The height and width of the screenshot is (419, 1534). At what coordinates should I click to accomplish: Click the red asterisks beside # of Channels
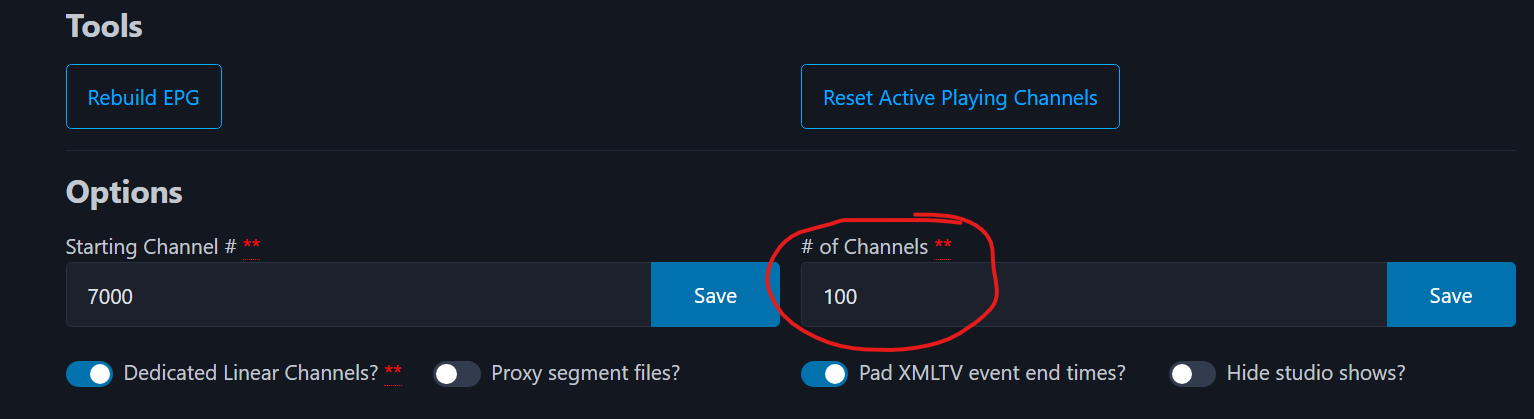click(943, 247)
